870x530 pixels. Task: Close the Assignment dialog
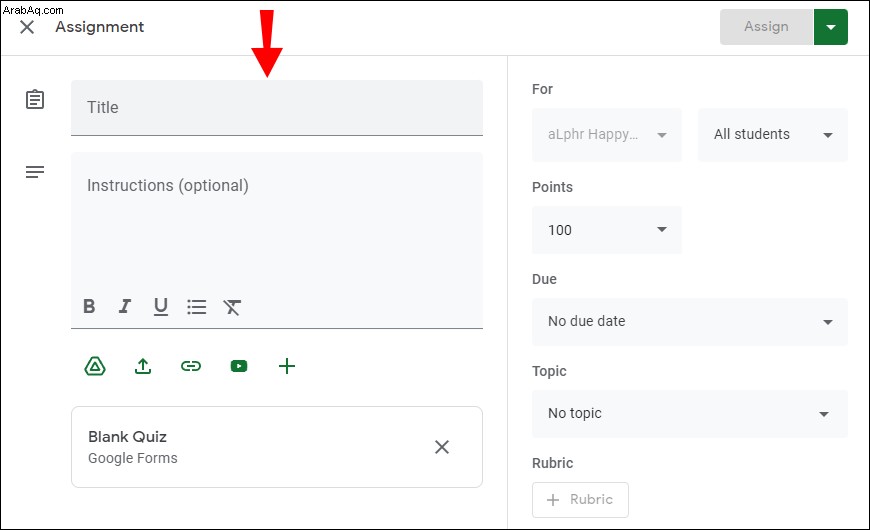27,27
